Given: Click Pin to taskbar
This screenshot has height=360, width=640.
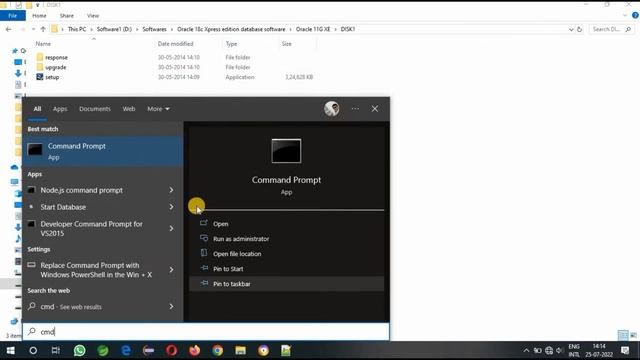Looking at the screenshot, I should 287,284.
